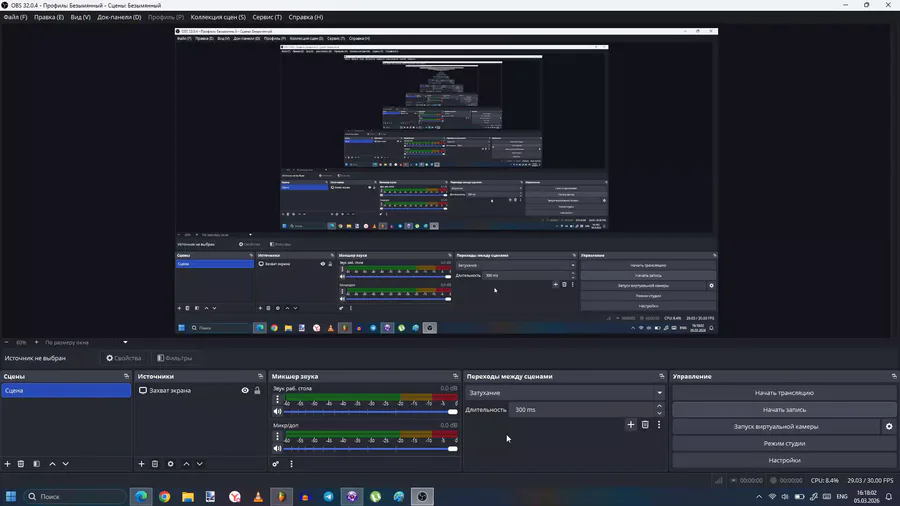Select Сцена in scenes list
This screenshot has width=900, height=506.
(66, 390)
